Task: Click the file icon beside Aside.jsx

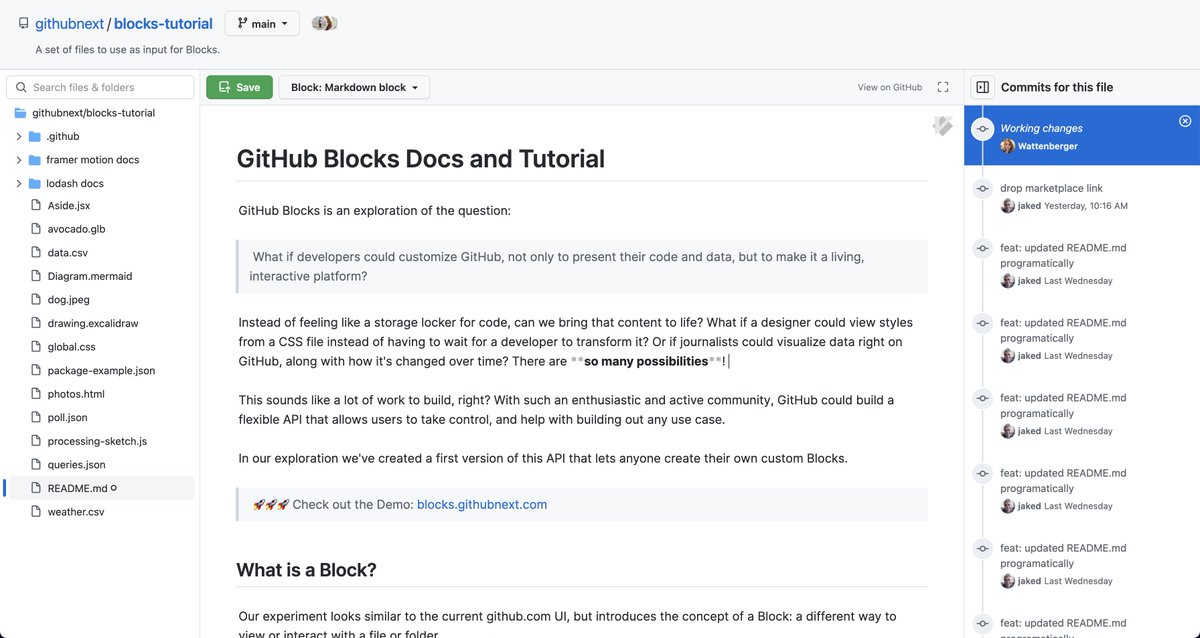Action: pyautogui.click(x=36, y=206)
